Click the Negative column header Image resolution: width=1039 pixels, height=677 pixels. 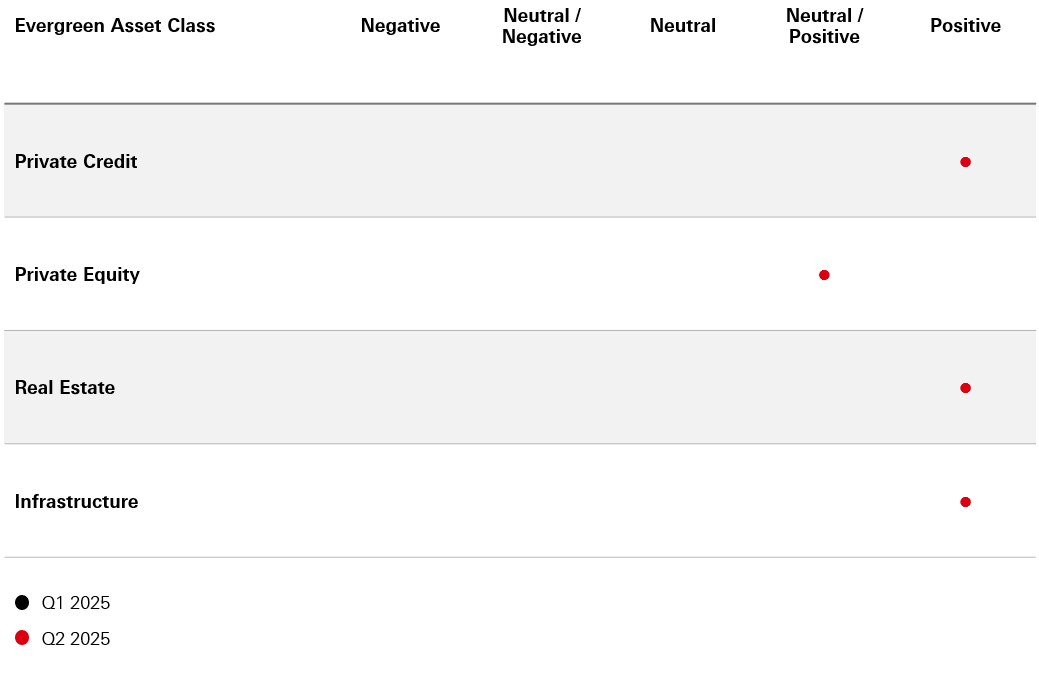click(x=400, y=26)
